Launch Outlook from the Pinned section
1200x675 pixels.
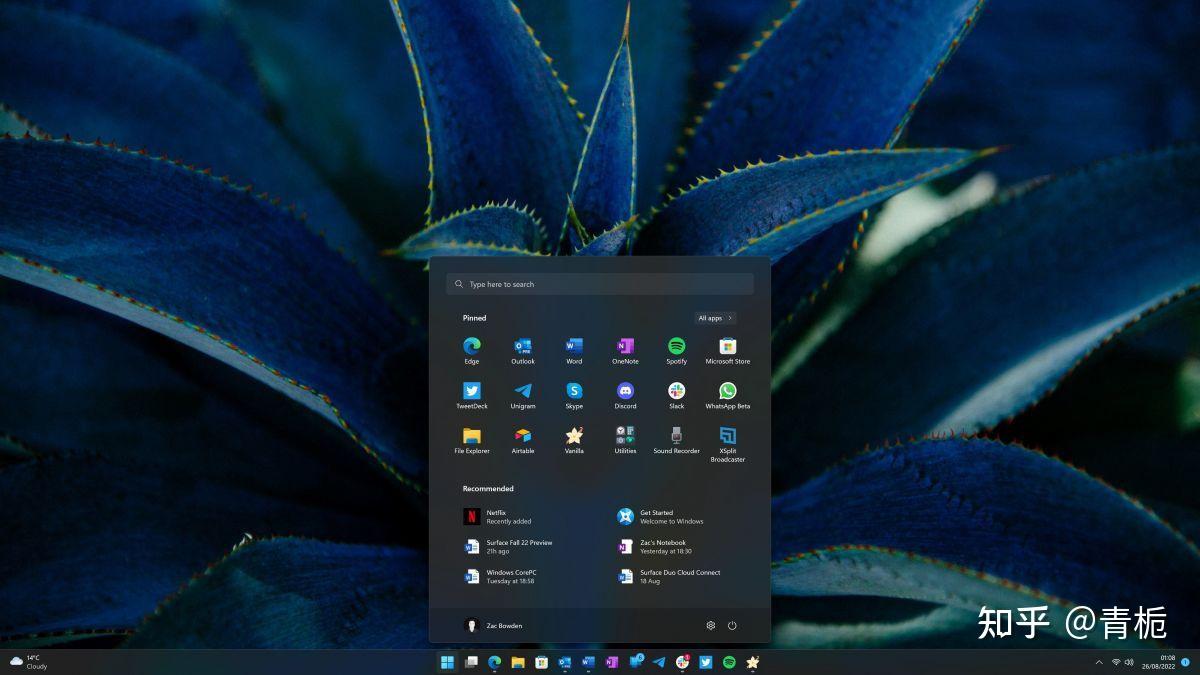pos(523,350)
